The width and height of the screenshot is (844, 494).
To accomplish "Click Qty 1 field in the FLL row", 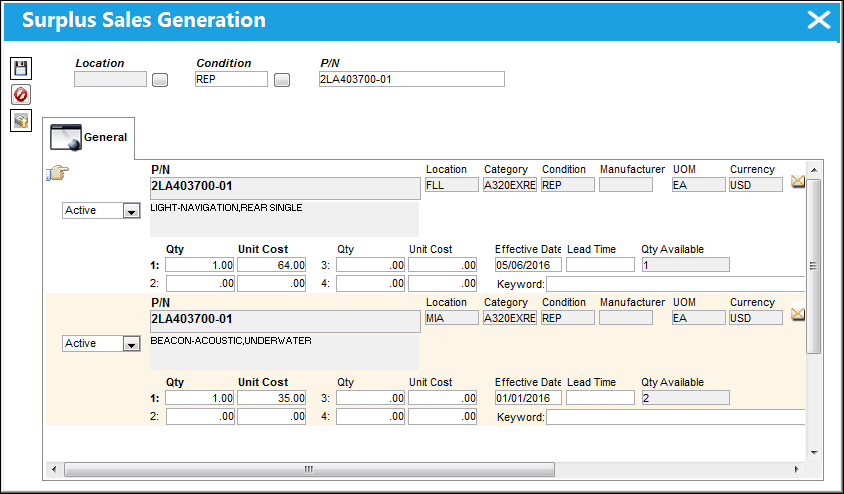I will (200, 265).
